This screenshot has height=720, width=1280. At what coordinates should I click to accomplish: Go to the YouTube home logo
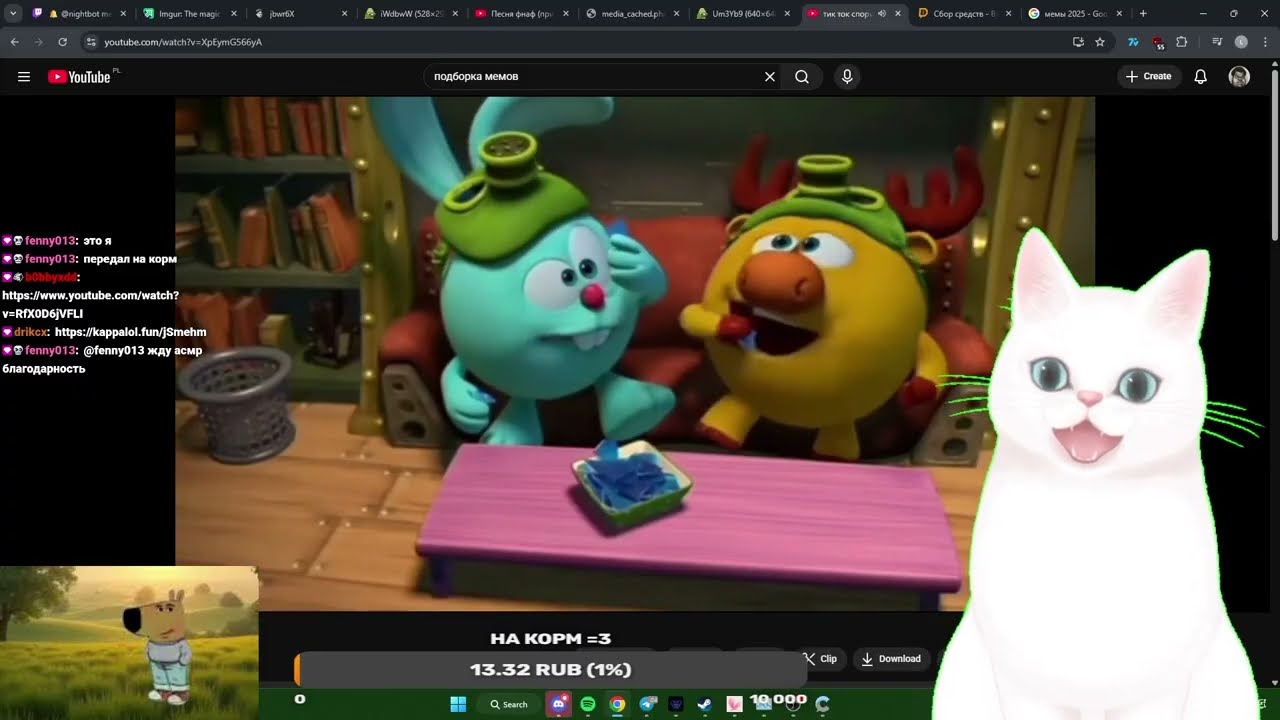click(x=79, y=77)
